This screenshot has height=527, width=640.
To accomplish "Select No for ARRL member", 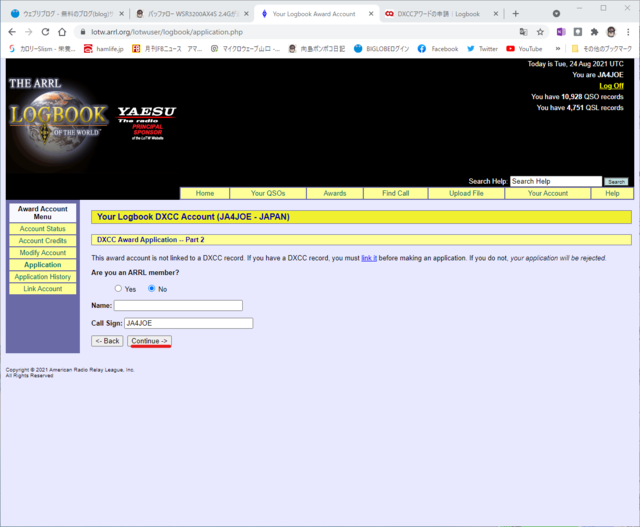I will (151, 289).
